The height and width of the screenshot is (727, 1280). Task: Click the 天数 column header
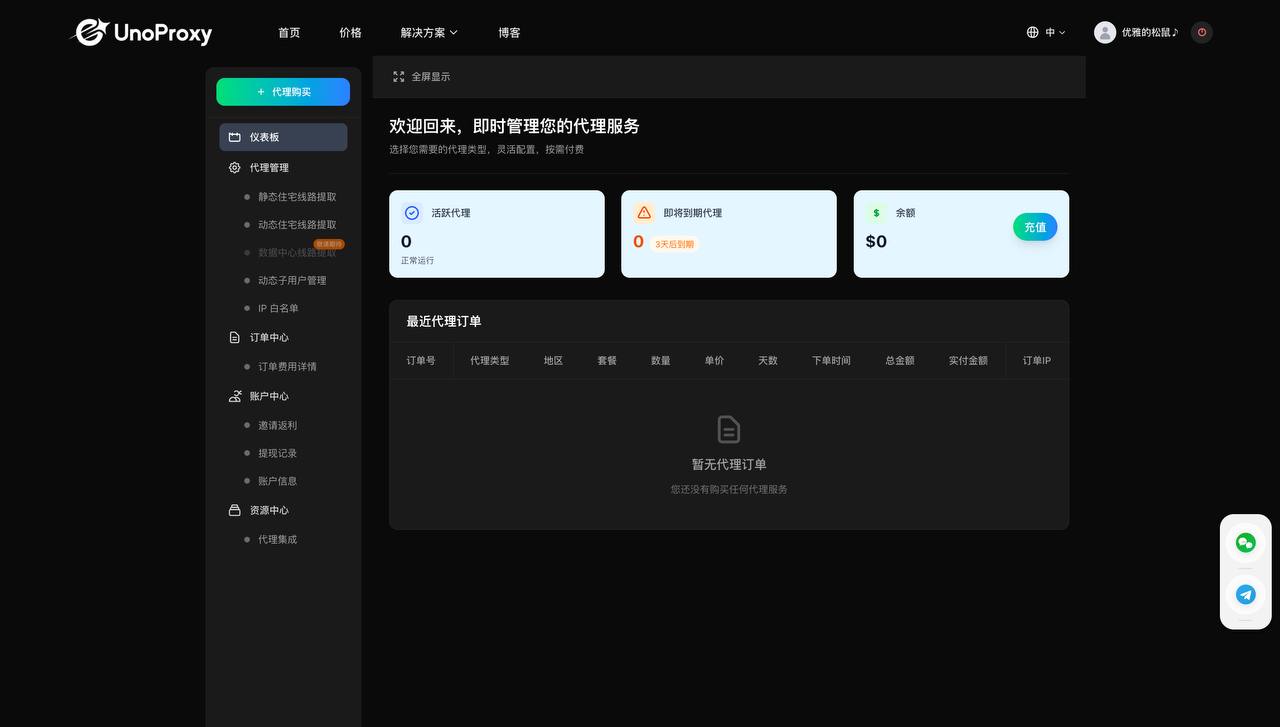[x=768, y=361]
